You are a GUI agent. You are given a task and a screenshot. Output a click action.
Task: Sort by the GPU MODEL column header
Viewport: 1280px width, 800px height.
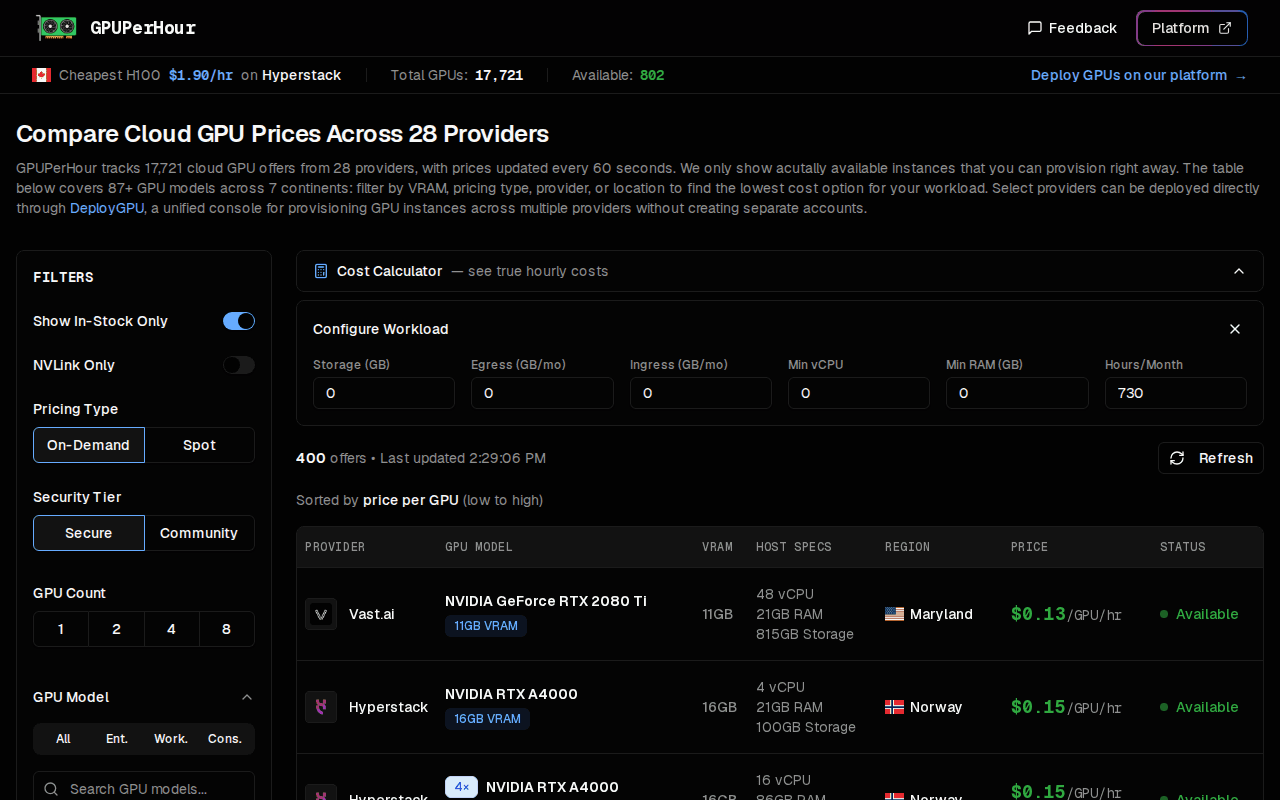(479, 547)
